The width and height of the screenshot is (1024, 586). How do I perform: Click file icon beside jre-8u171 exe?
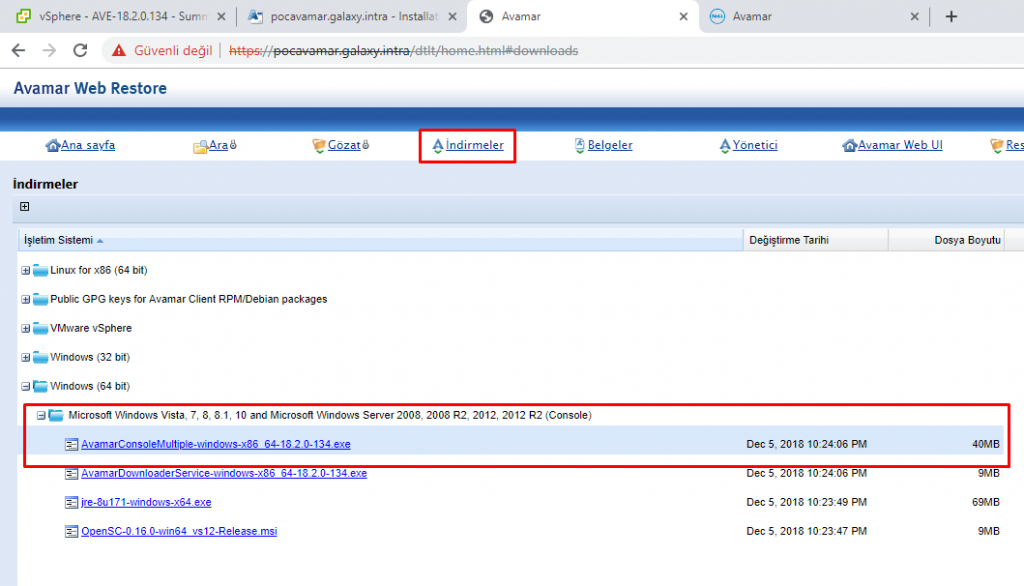pos(72,502)
